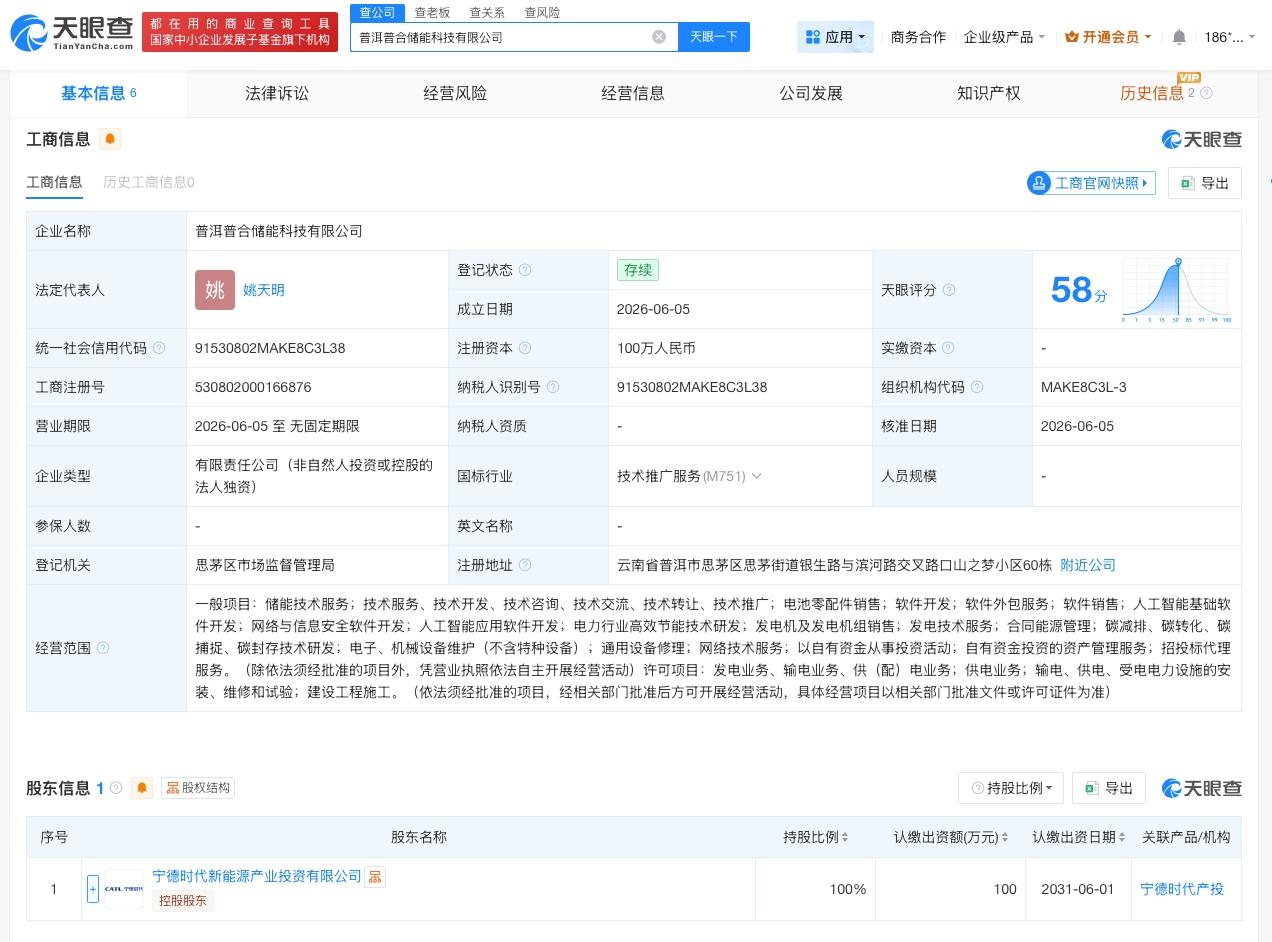This screenshot has width=1272, height=942.
Task: Click 工商官网快照 button
Action: [x=1091, y=183]
